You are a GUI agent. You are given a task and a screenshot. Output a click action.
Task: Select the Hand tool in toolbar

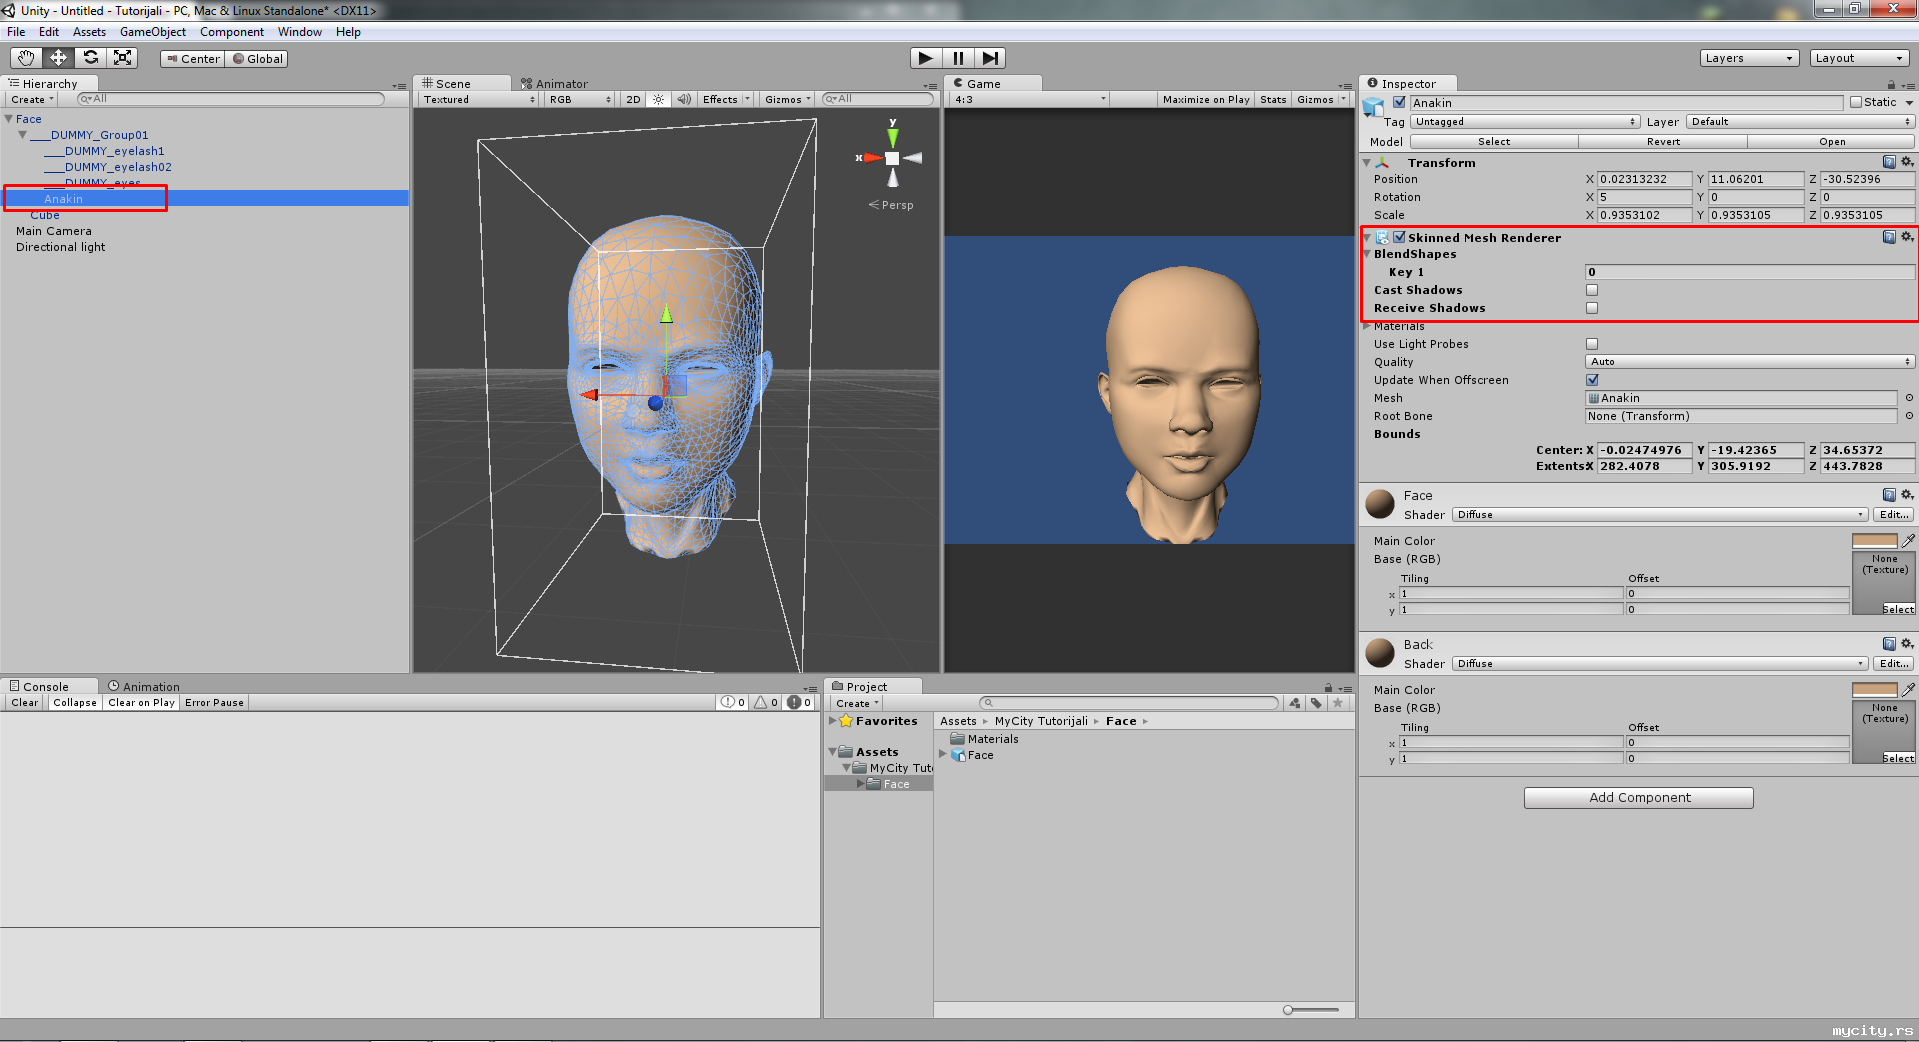(26, 58)
